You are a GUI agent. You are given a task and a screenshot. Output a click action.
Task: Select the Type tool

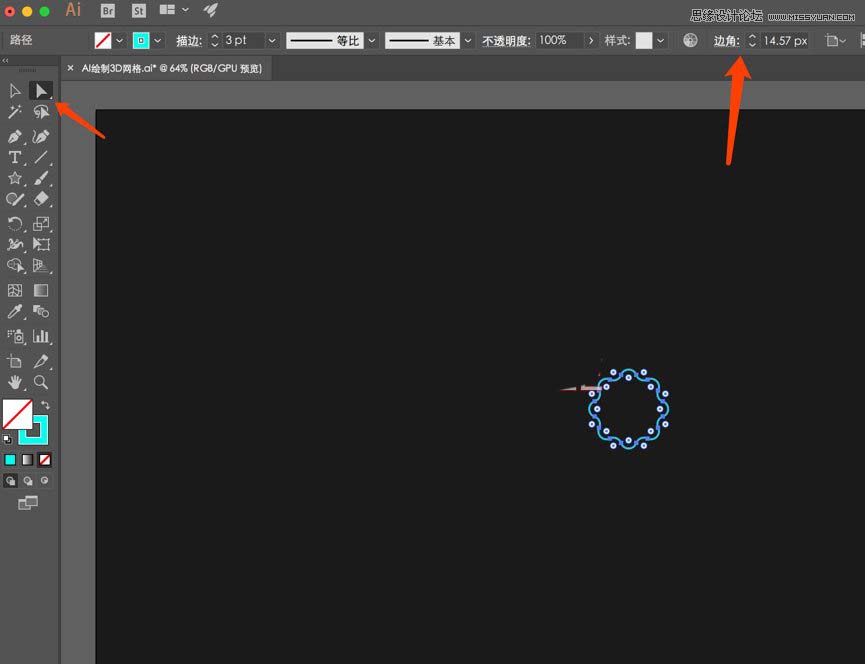point(15,157)
